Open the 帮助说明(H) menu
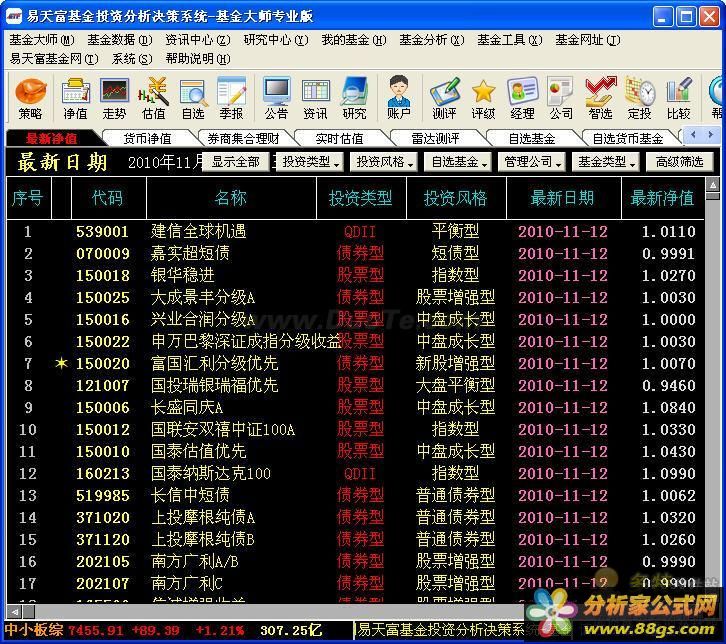This screenshot has width=726, height=644. click(198, 59)
